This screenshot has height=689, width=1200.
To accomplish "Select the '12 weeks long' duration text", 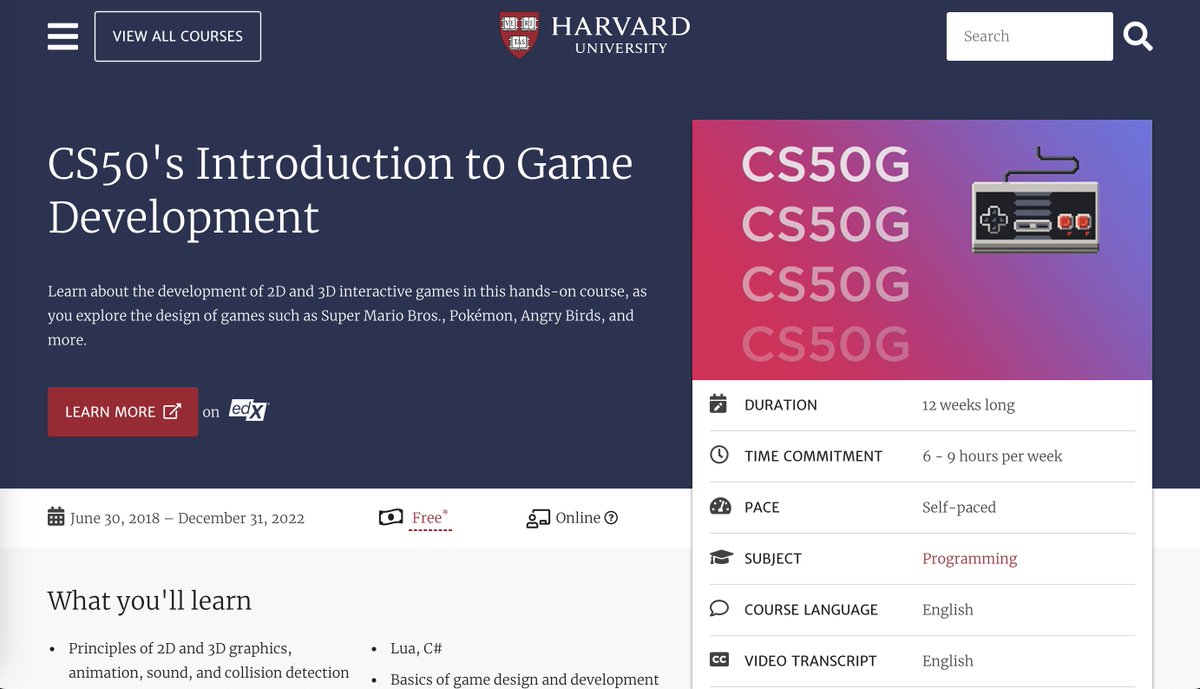I will (968, 405).
